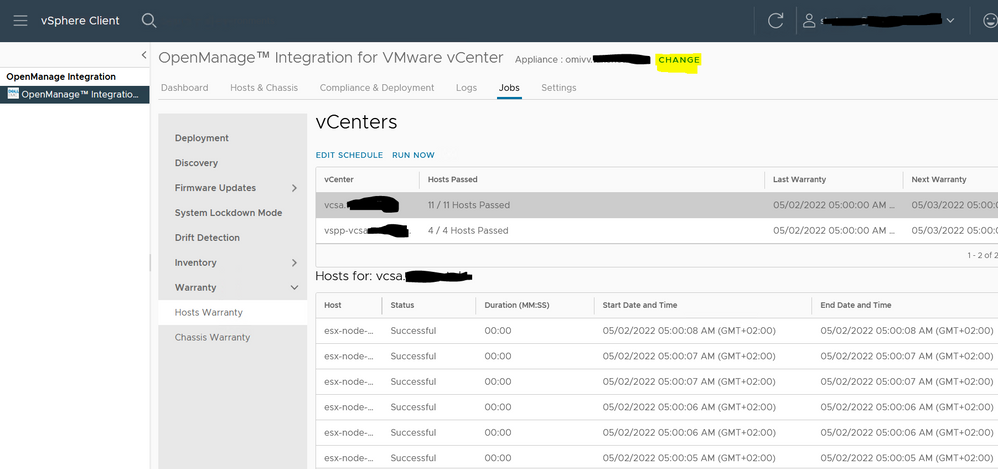Click the vSphere Client title
The image size is (998, 469).
tap(80, 20)
